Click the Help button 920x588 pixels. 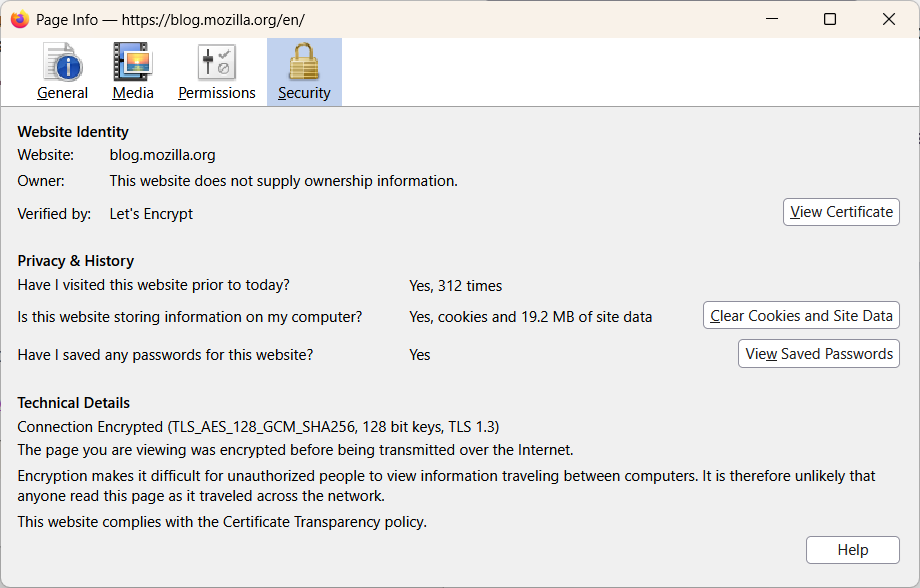pyautogui.click(x=853, y=550)
